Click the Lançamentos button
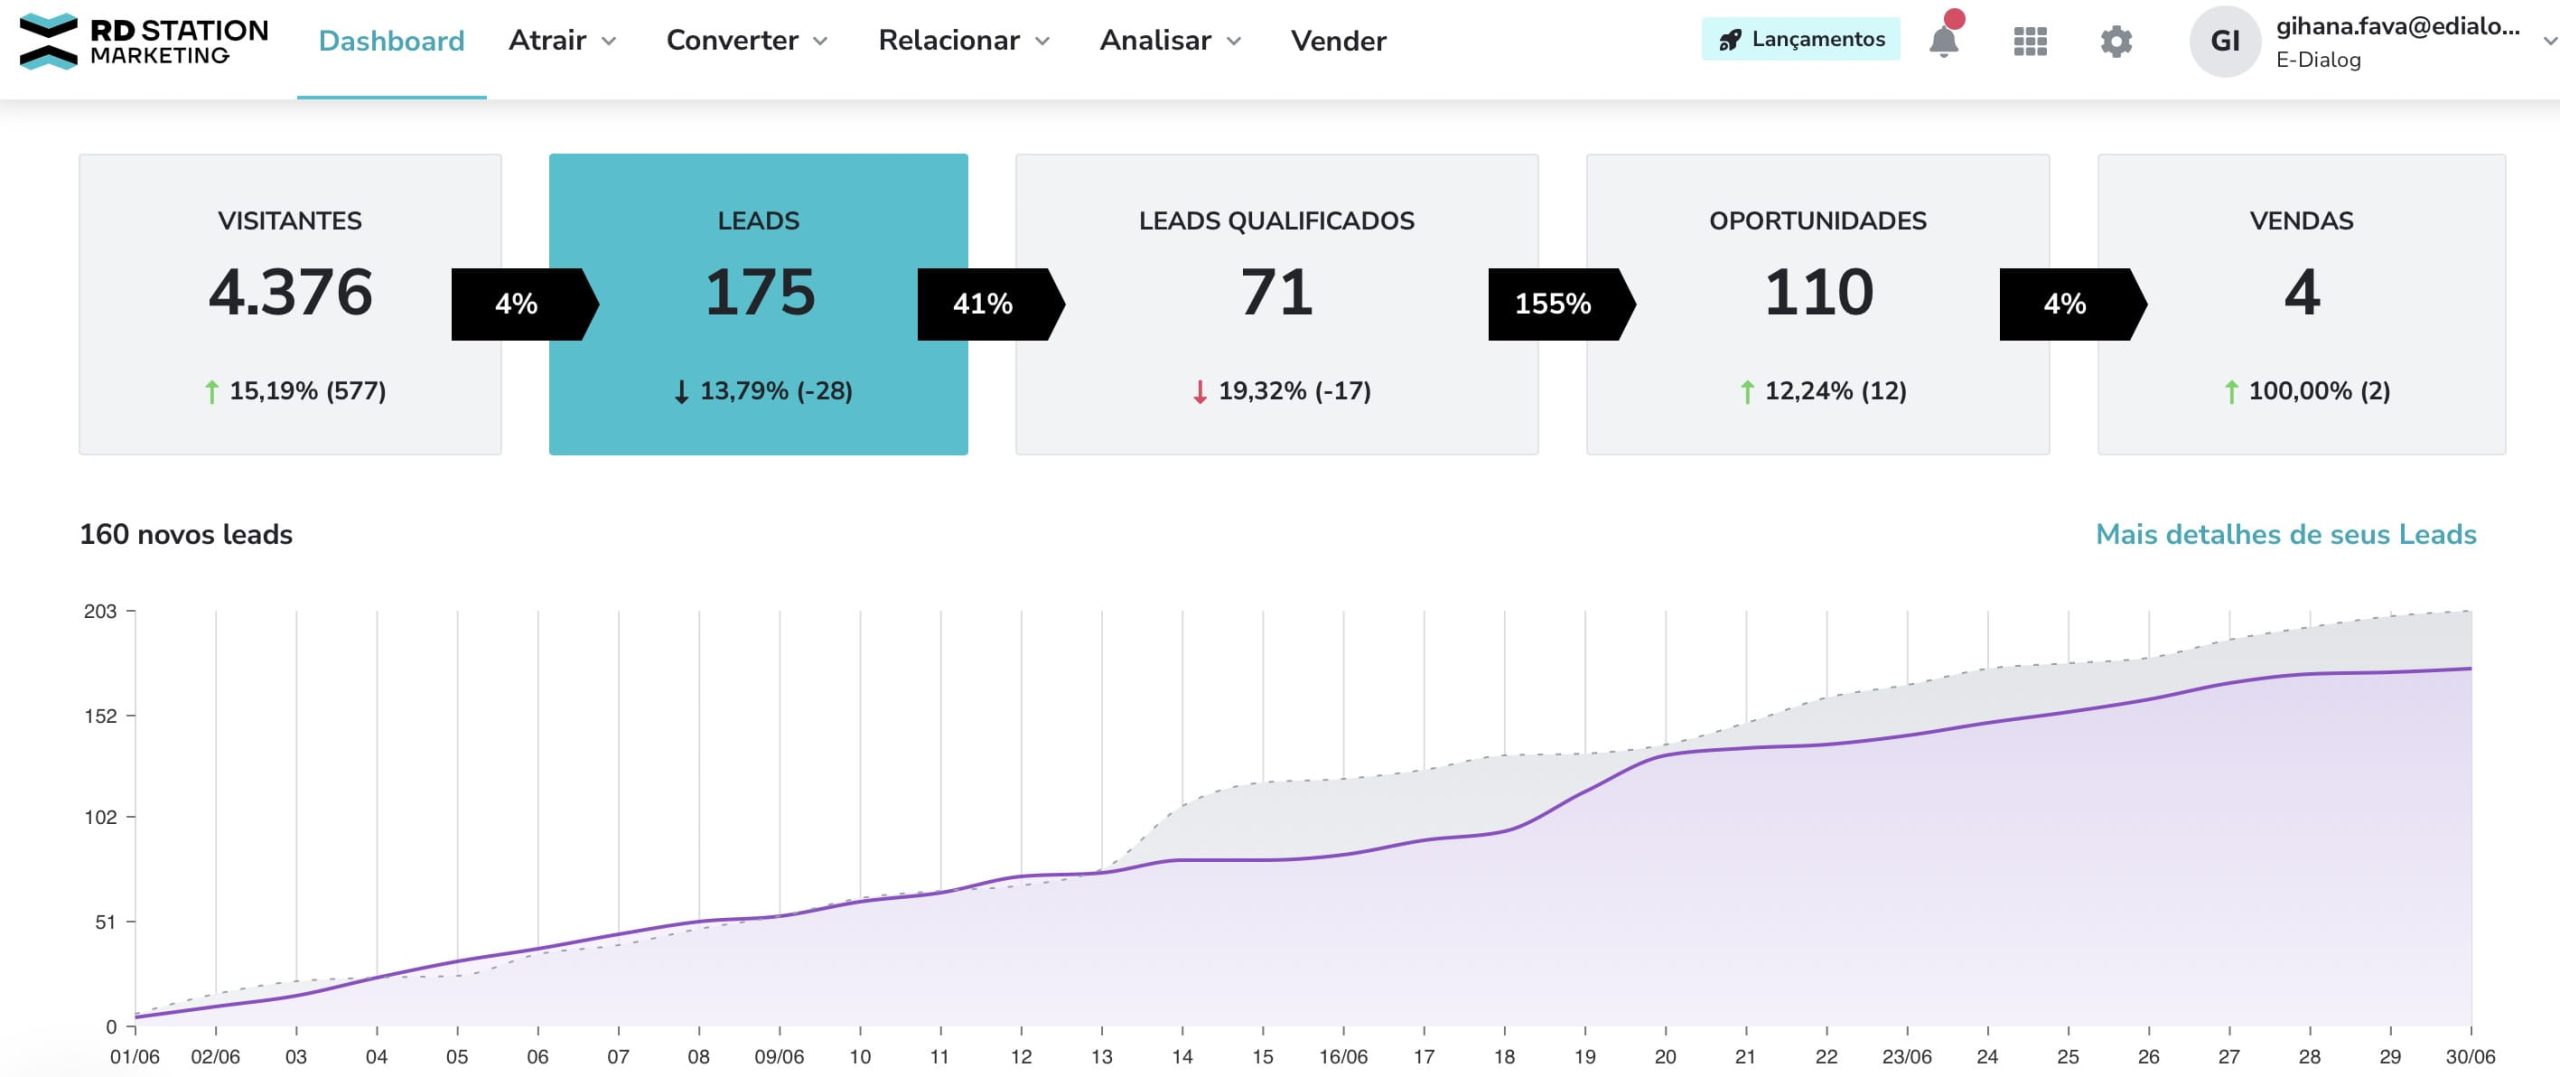The image size is (2560, 1077). point(1800,40)
